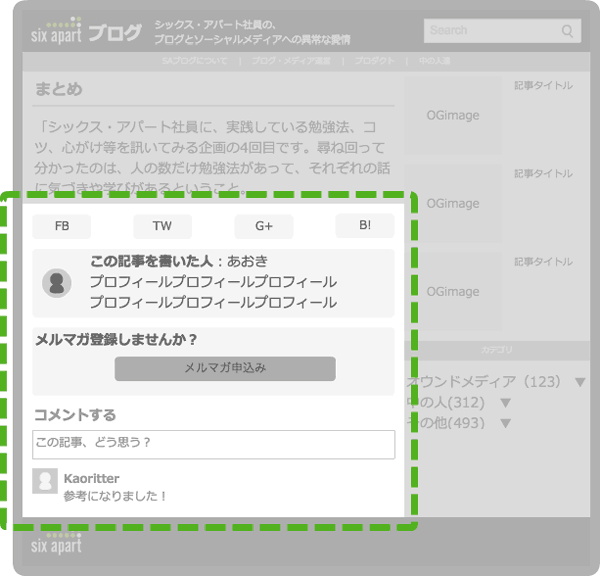Open the first OGimage thumbnail

click(452, 115)
